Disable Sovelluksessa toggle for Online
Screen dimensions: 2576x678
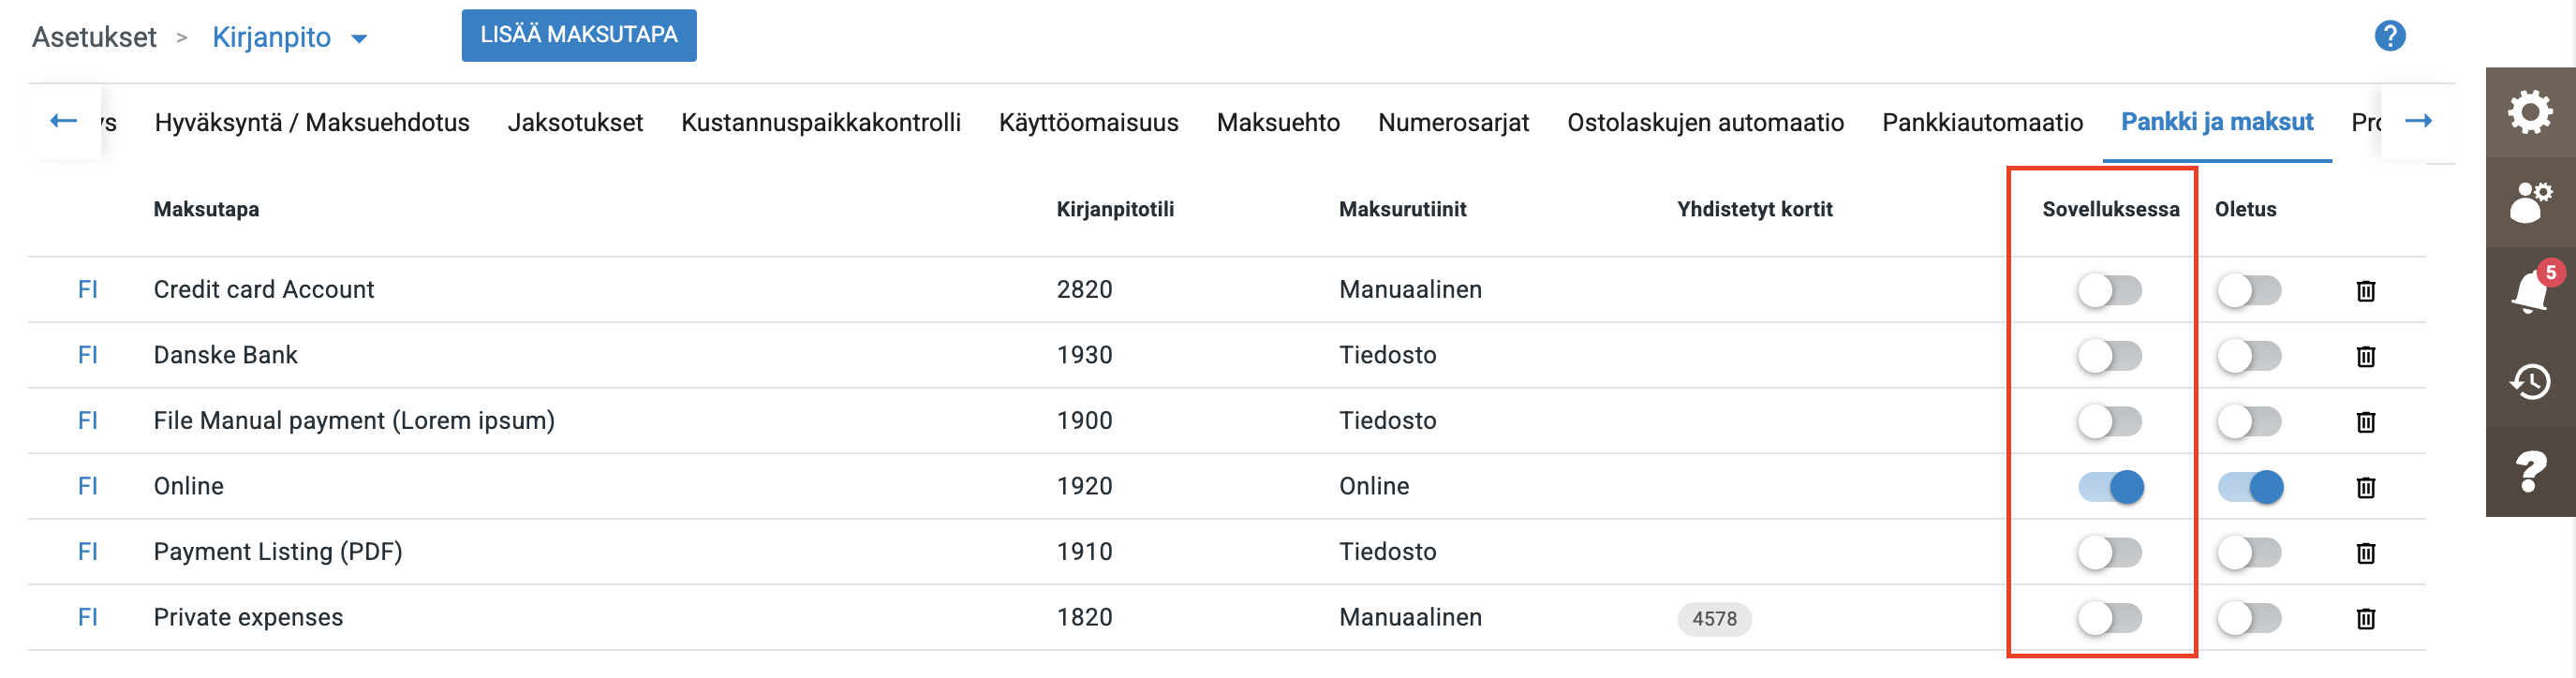2110,487
